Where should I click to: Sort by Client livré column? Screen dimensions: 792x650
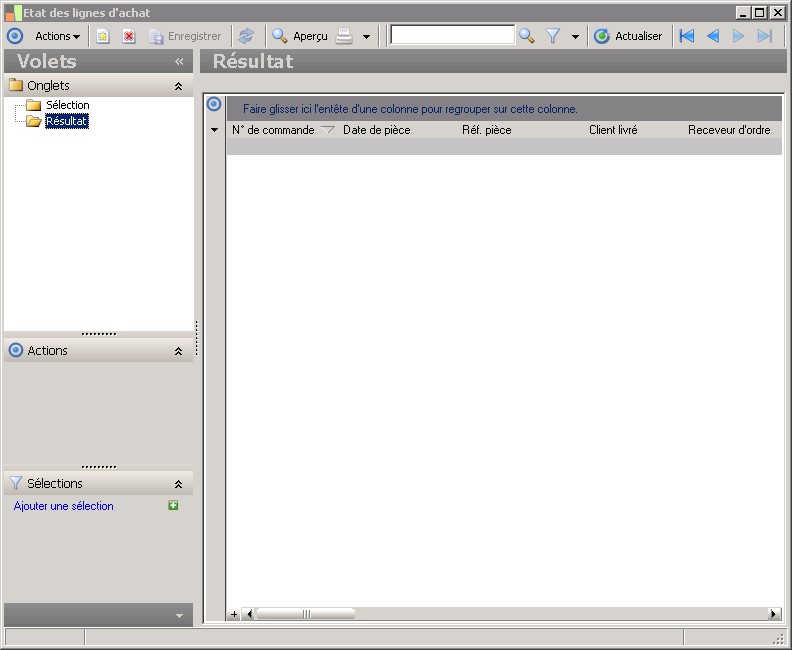[613, 130]
